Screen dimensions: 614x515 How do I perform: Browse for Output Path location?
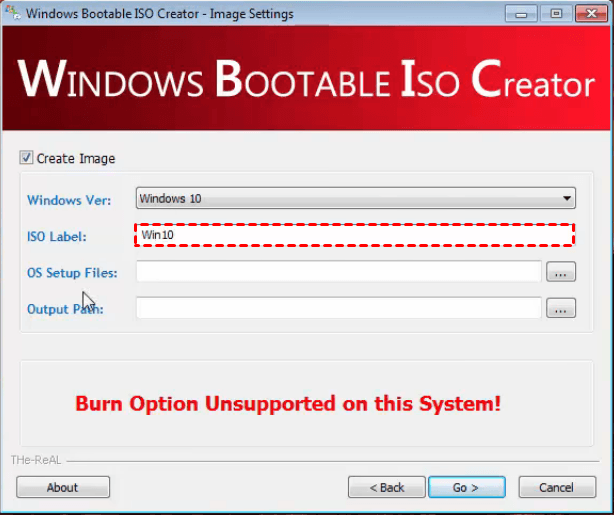561,308
